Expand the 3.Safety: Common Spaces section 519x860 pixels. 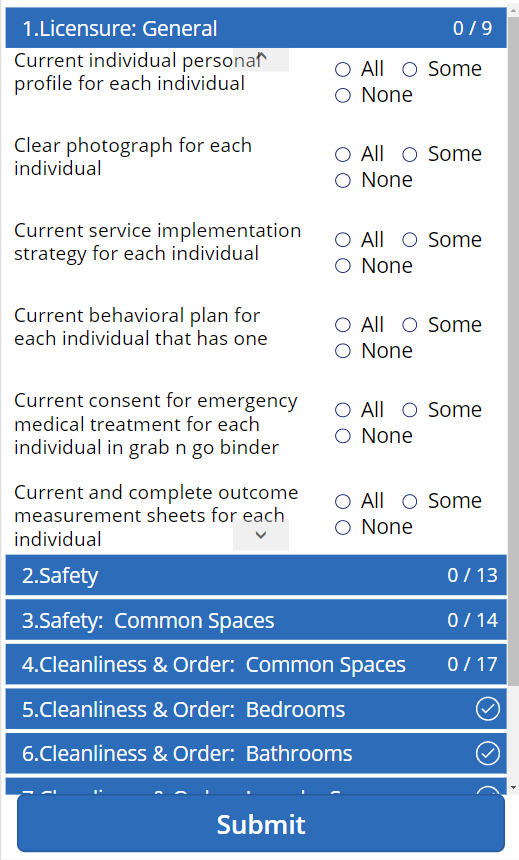coord(256,620)
